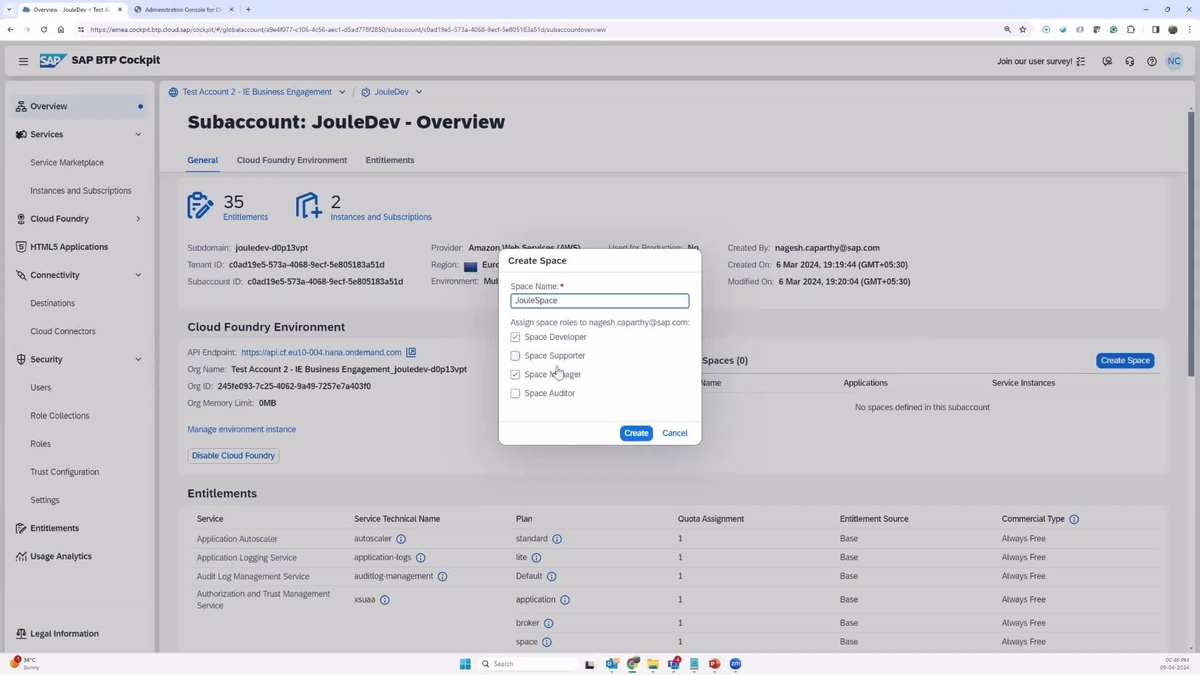The width and height of the screenshot is (1200, 675).
Task: Enable the Space Supporter checkbox
Action: coord(515,356)
